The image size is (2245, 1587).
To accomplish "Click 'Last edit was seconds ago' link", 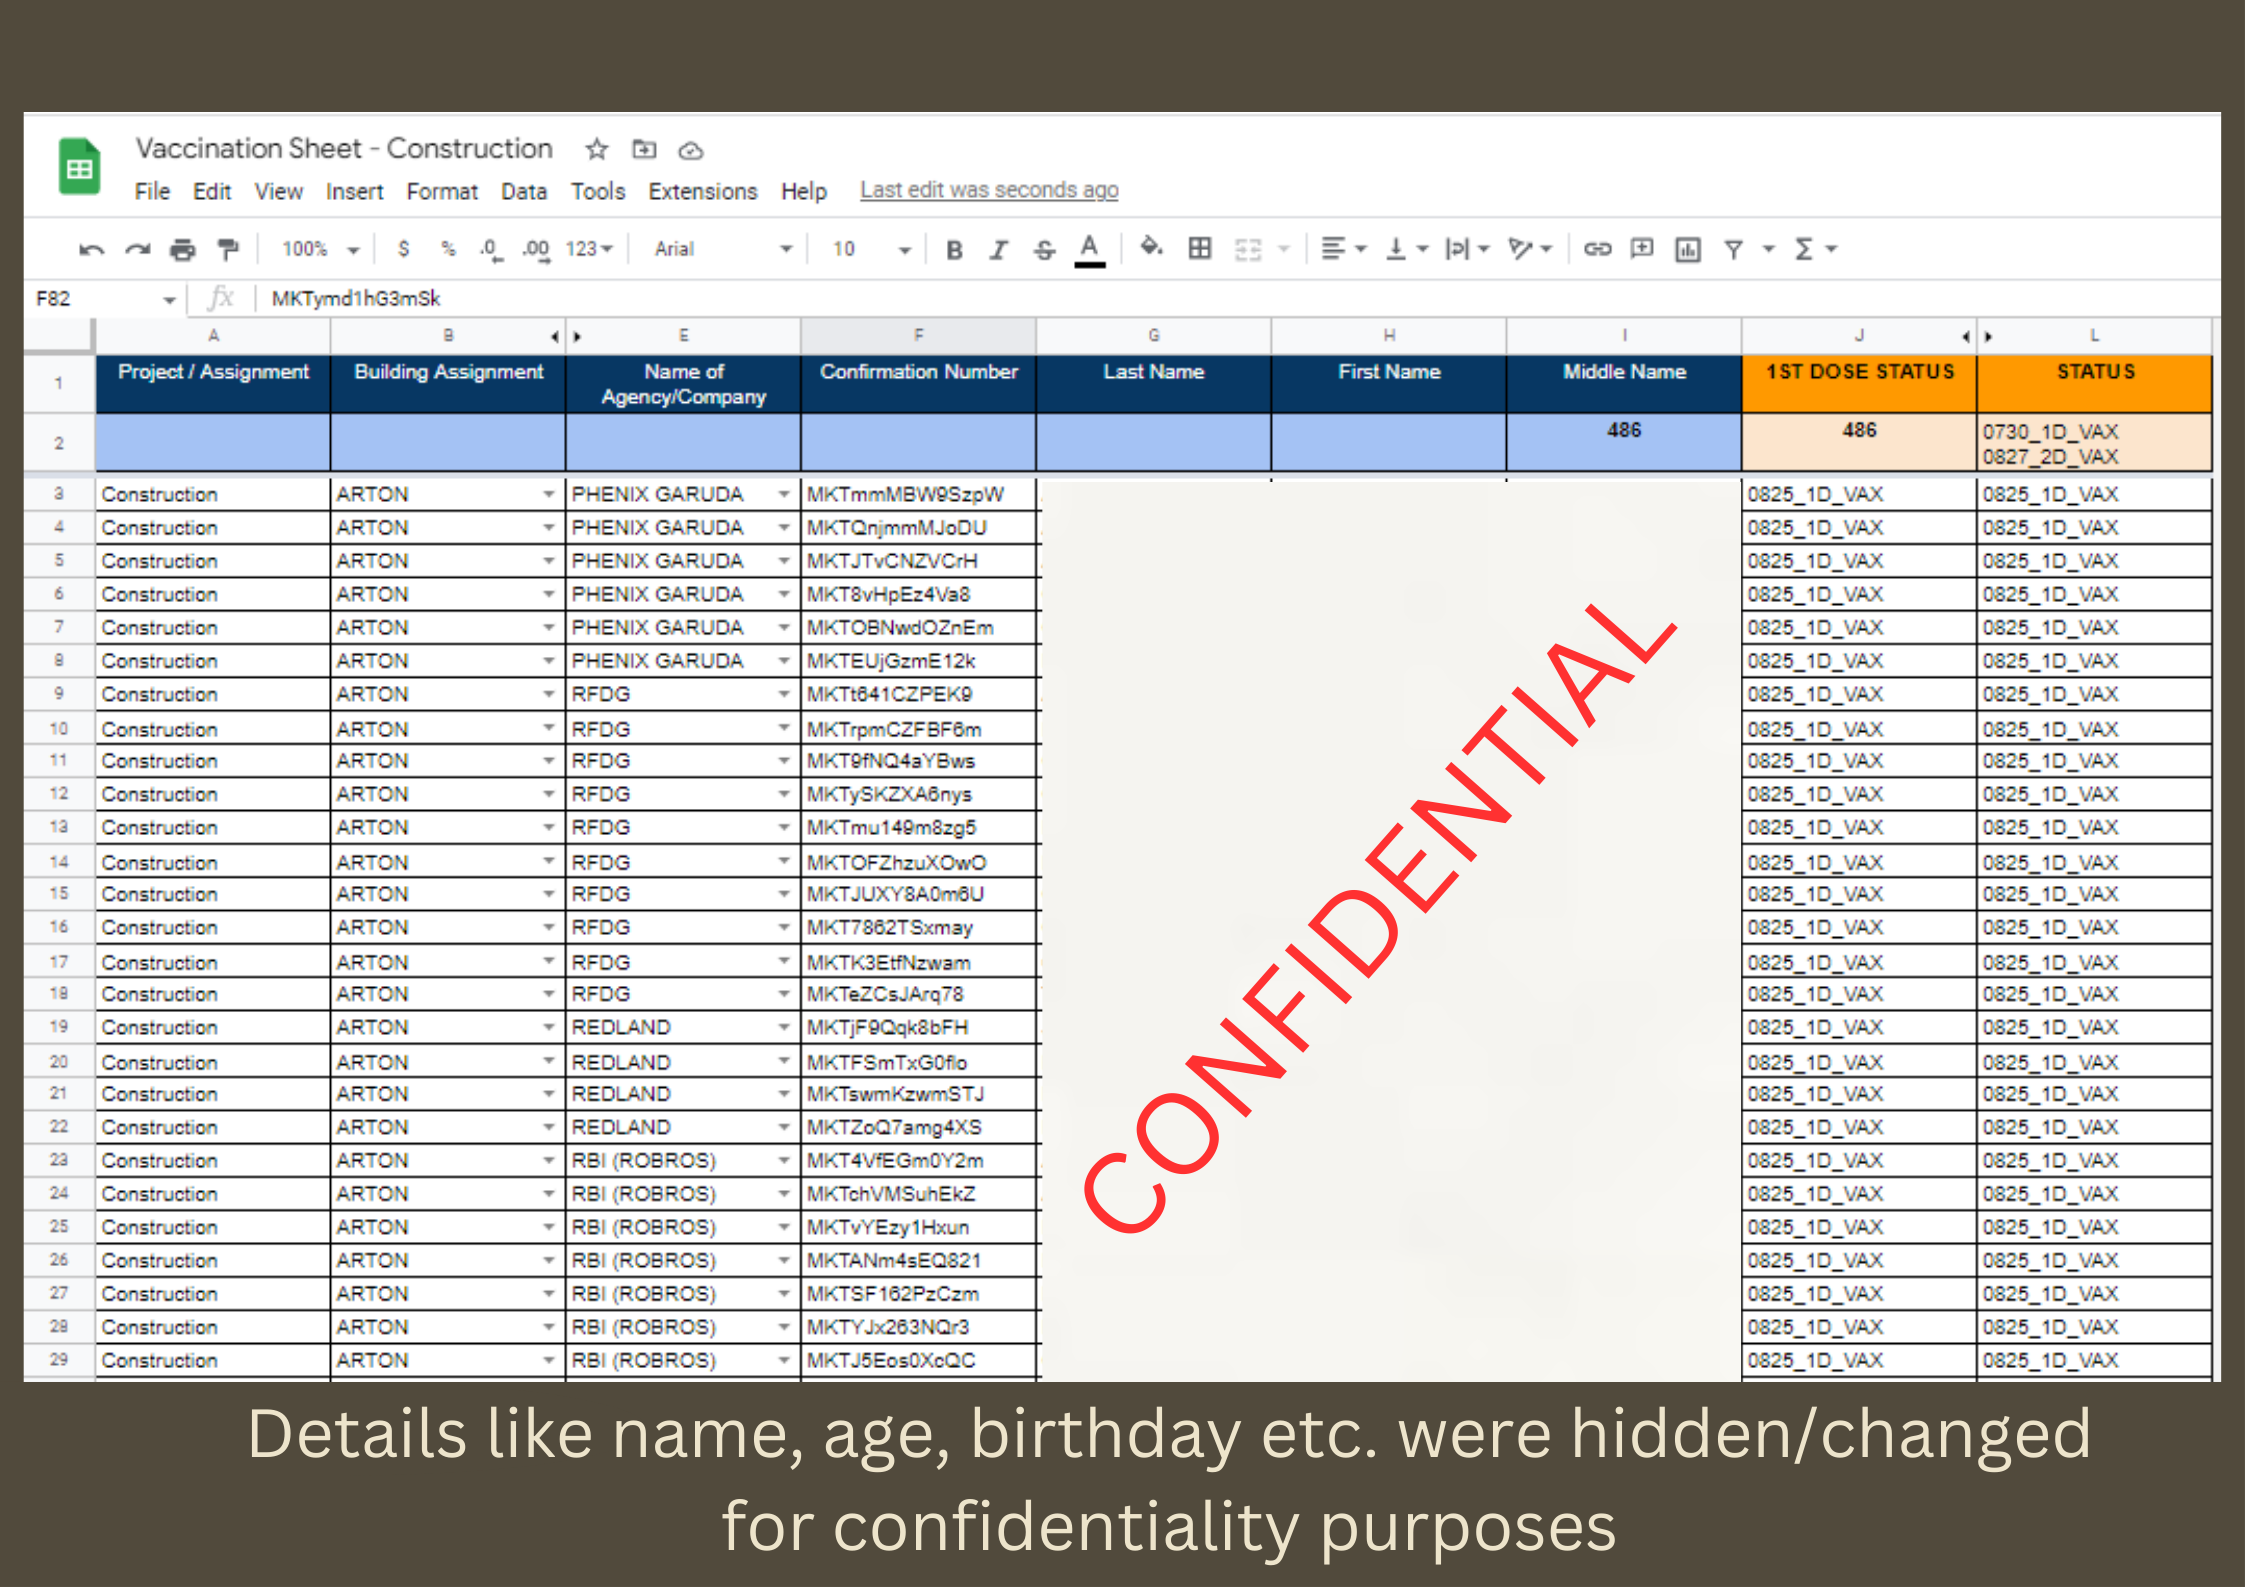I will [989, 190].
